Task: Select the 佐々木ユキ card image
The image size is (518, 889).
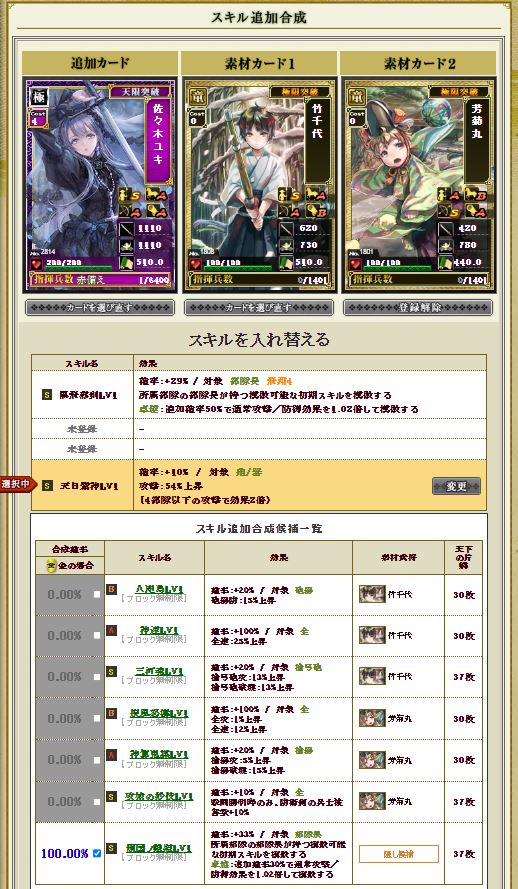Action: (x=100, y=186)
